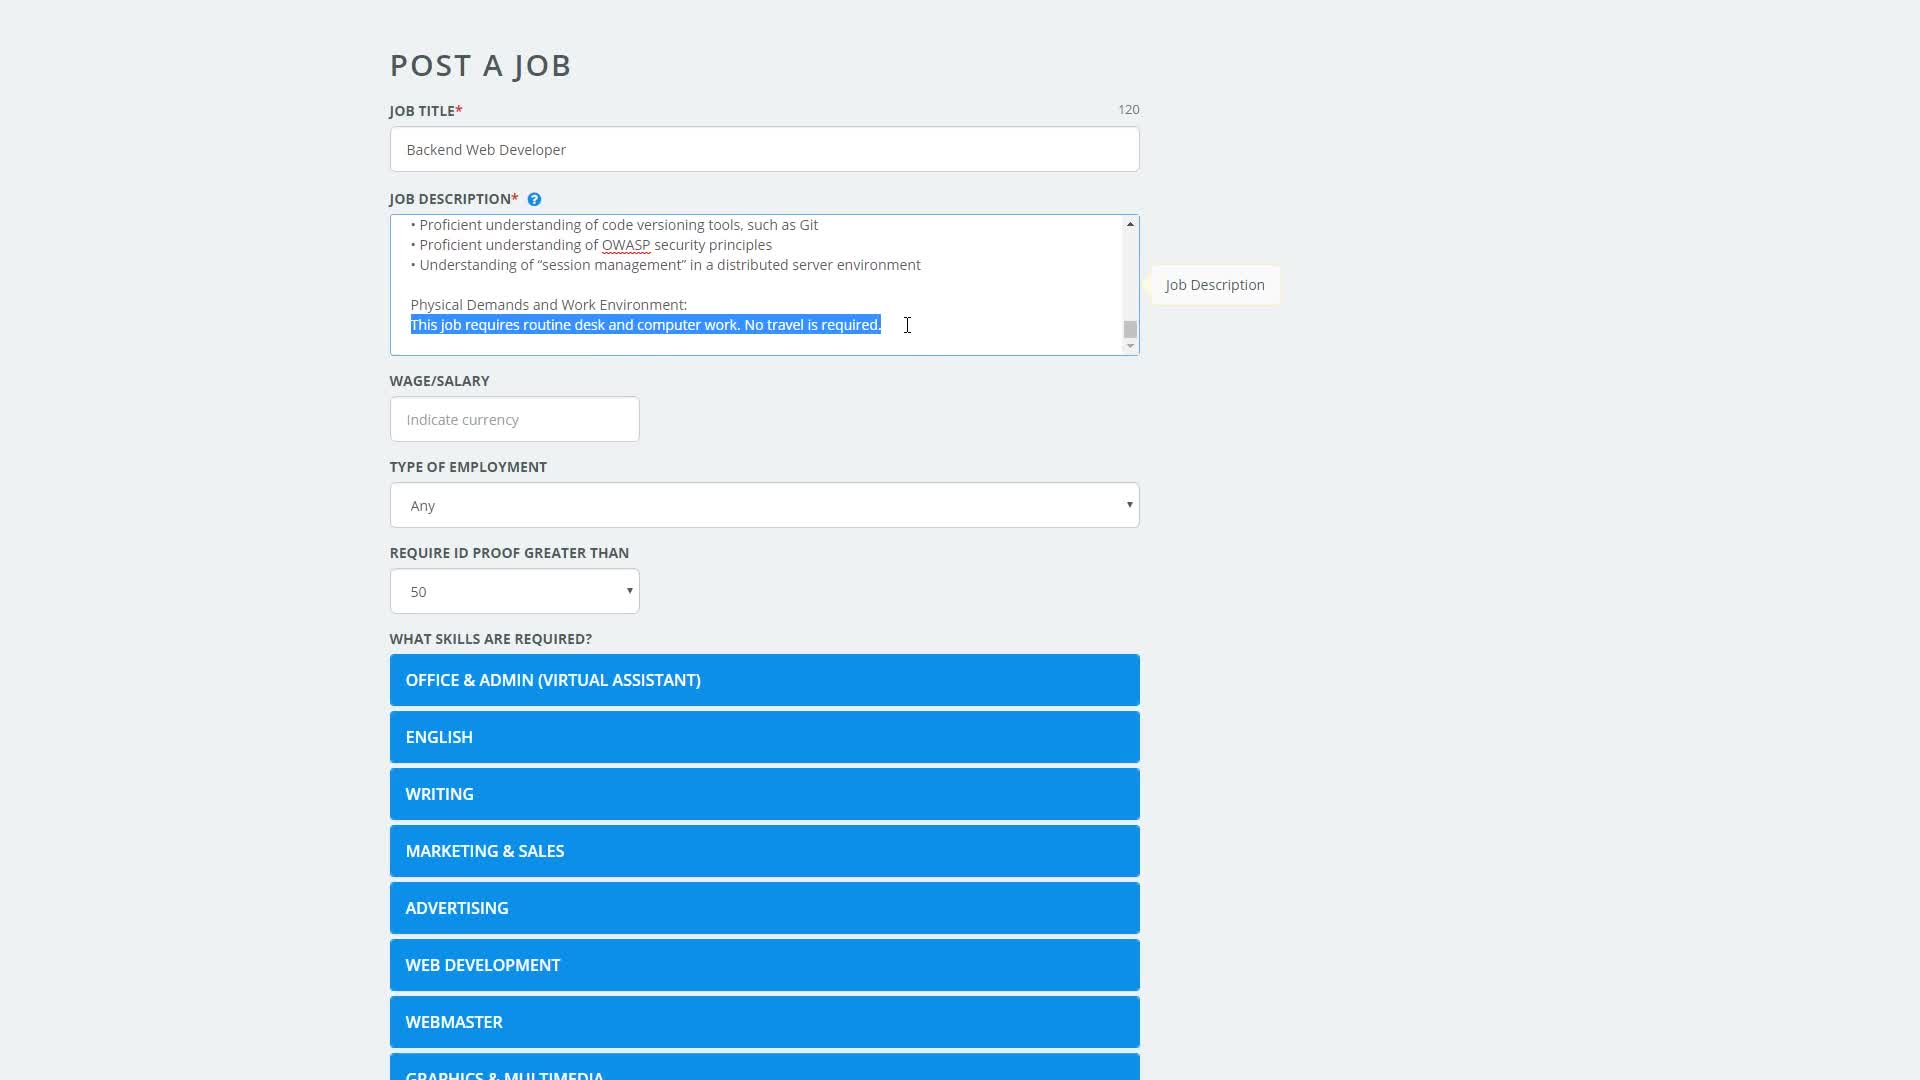Expand the Writing skills section
Screen dimensions: 1920x1080
pyautogui.click(x=764, y=794)
